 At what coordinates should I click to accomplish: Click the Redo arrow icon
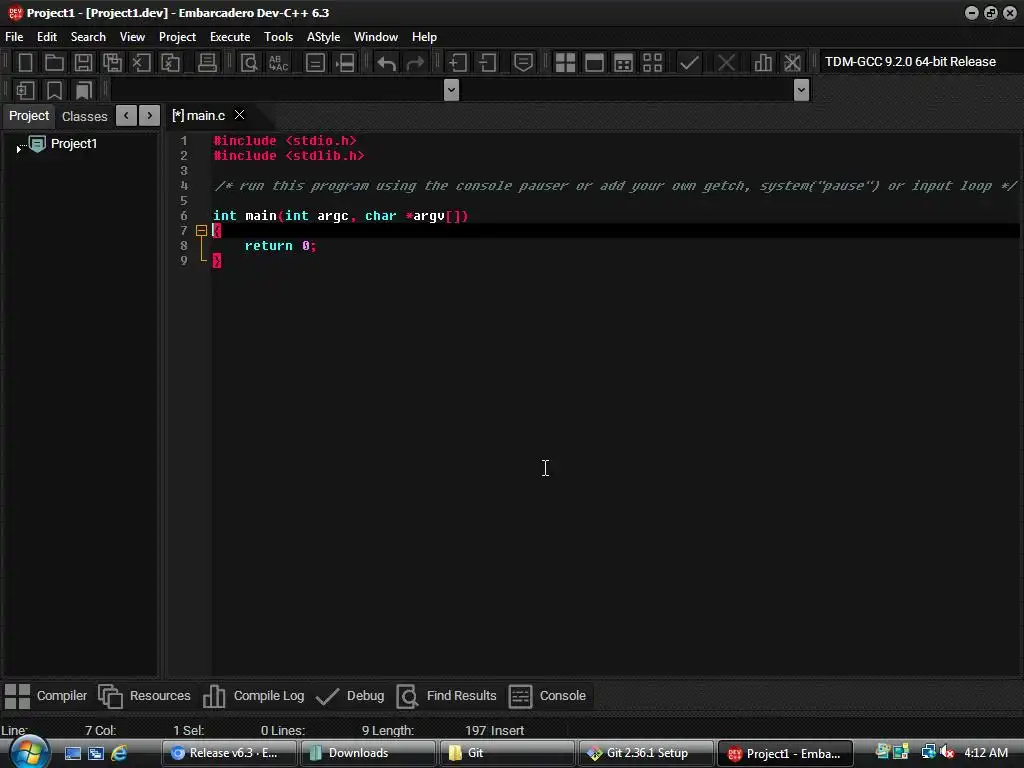[415, 62]
